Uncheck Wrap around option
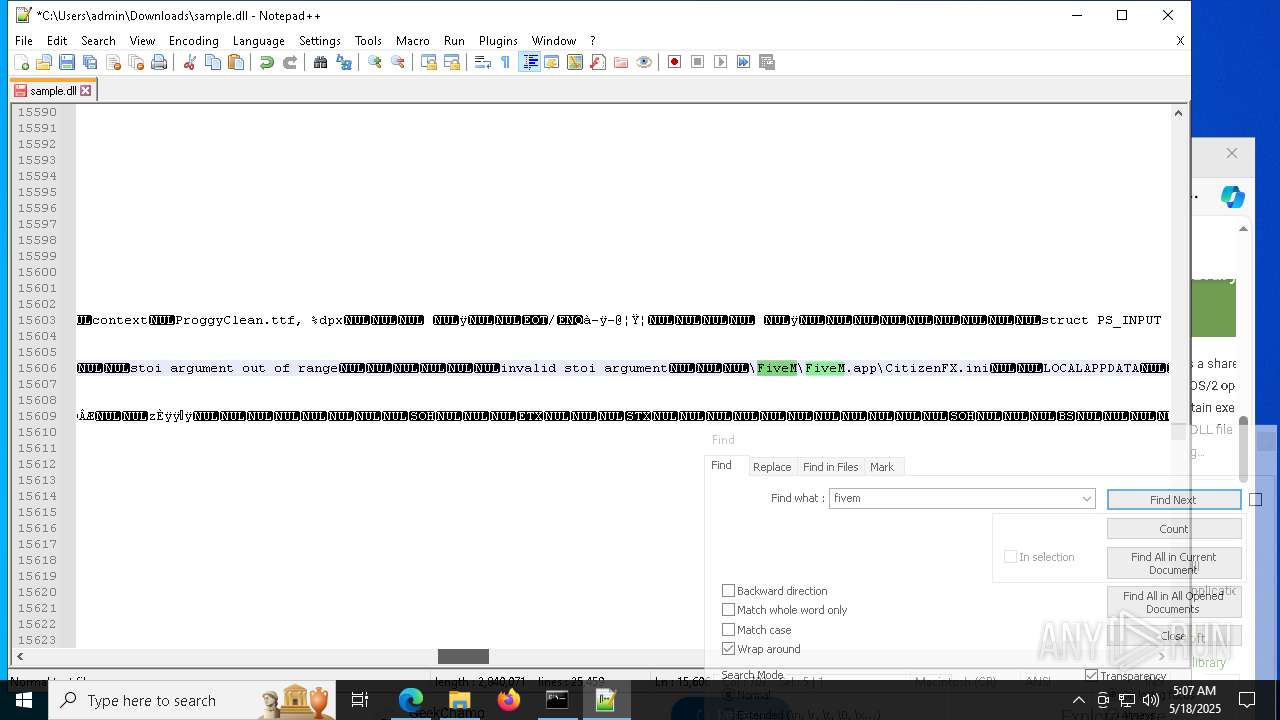The width and height of the screenshot is (1280, 720). [x=729, y=649]
